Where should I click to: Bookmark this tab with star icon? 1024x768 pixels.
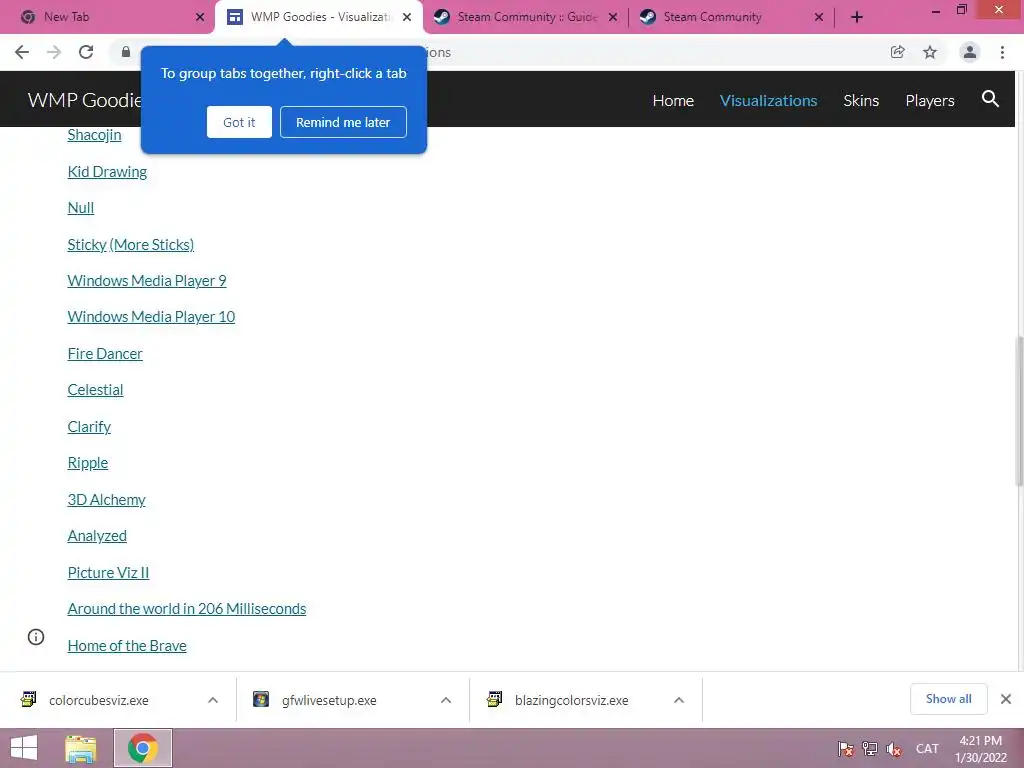930,52
